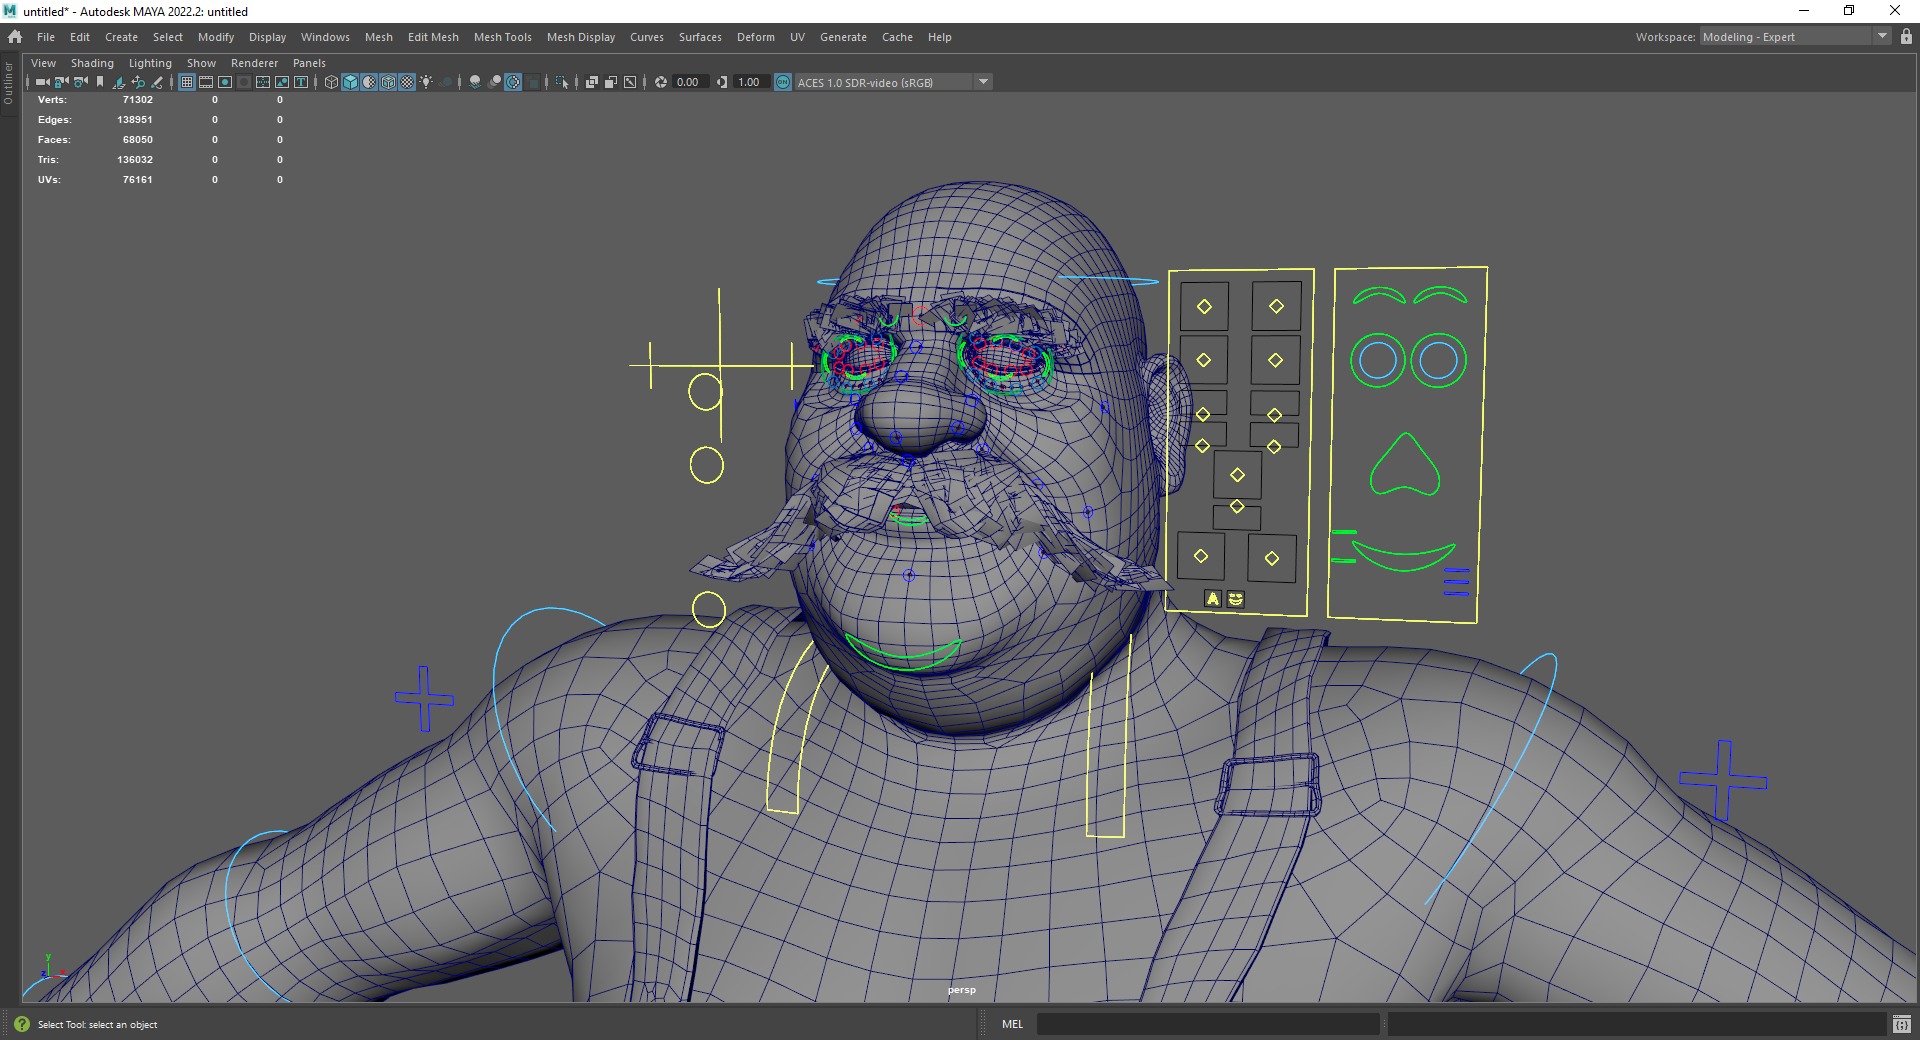Image resolution: width=1920 pixels, height=1040 pixels.
Task: Click the smiley button under the face control panel
Action: pyautogui.click(x=1236, y=599)
